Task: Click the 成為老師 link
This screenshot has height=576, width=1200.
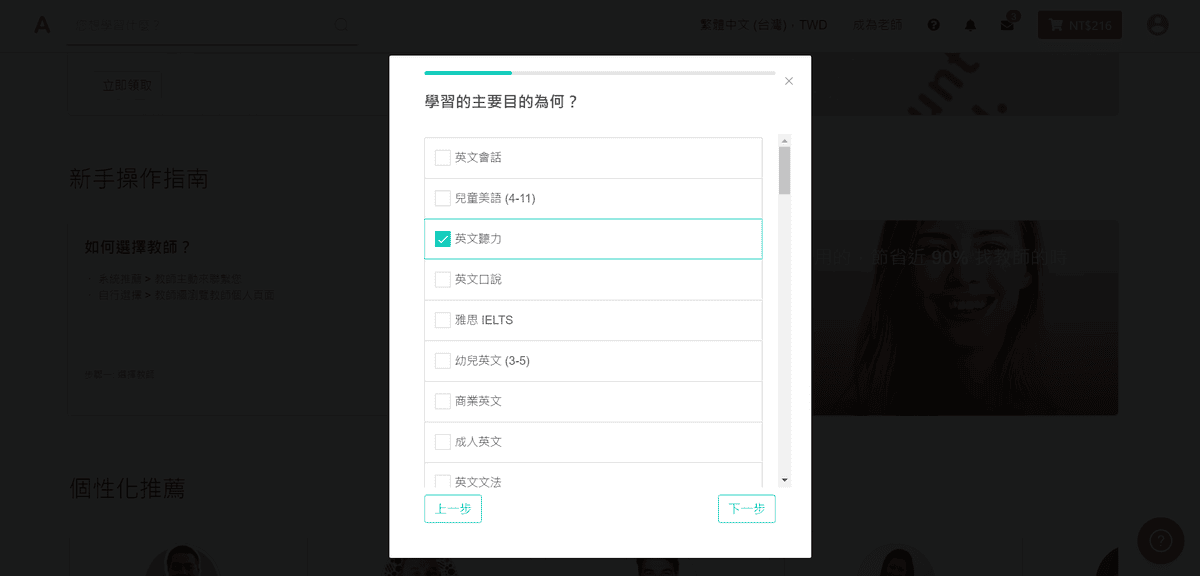Action: click(877, 24)
